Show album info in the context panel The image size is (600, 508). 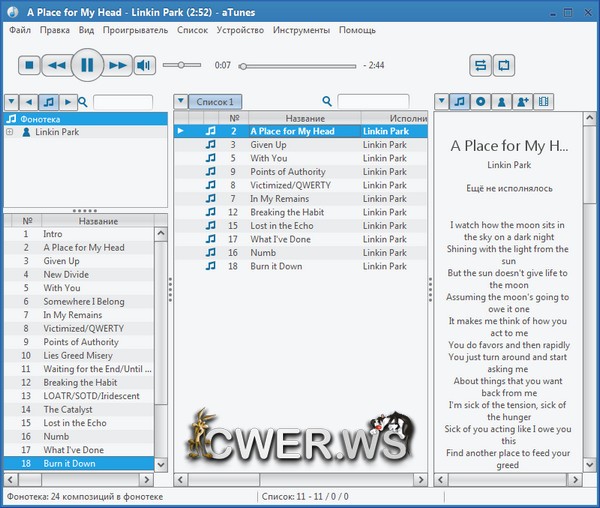(x=480, y=101)
